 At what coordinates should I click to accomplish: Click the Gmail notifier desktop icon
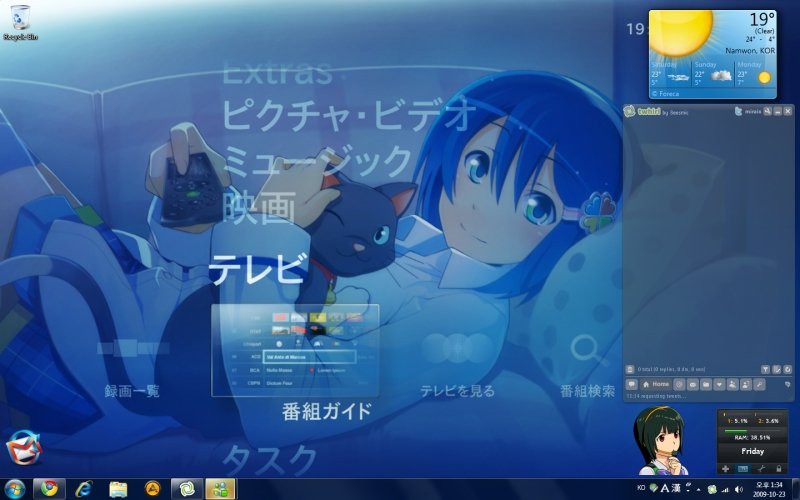pos(24,450)
